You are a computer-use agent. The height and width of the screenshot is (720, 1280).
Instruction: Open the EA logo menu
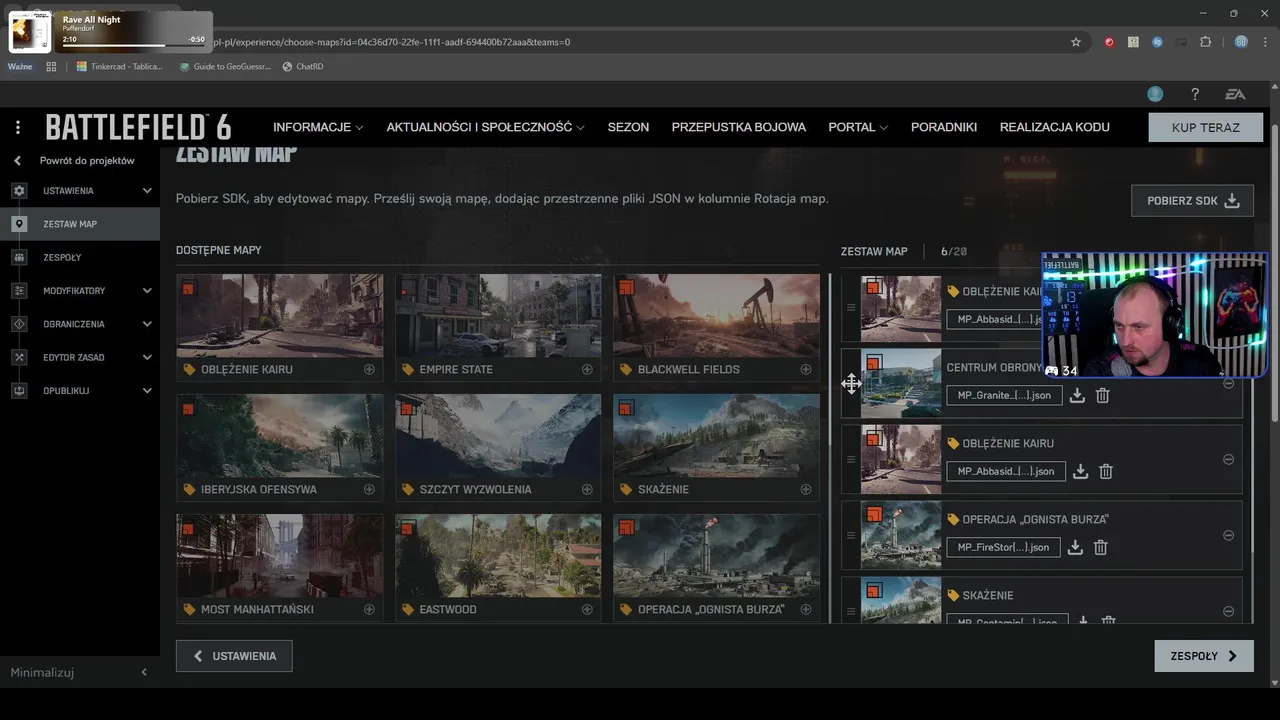[x=1236, y=94]
